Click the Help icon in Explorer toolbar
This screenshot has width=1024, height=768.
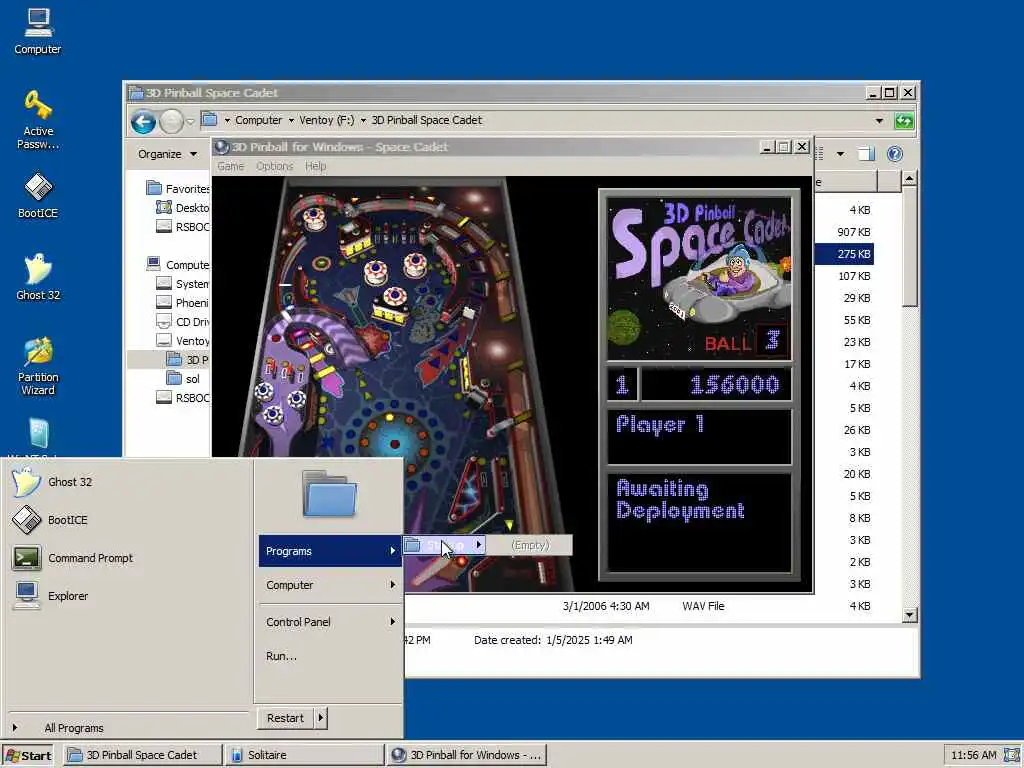(895, 153)
